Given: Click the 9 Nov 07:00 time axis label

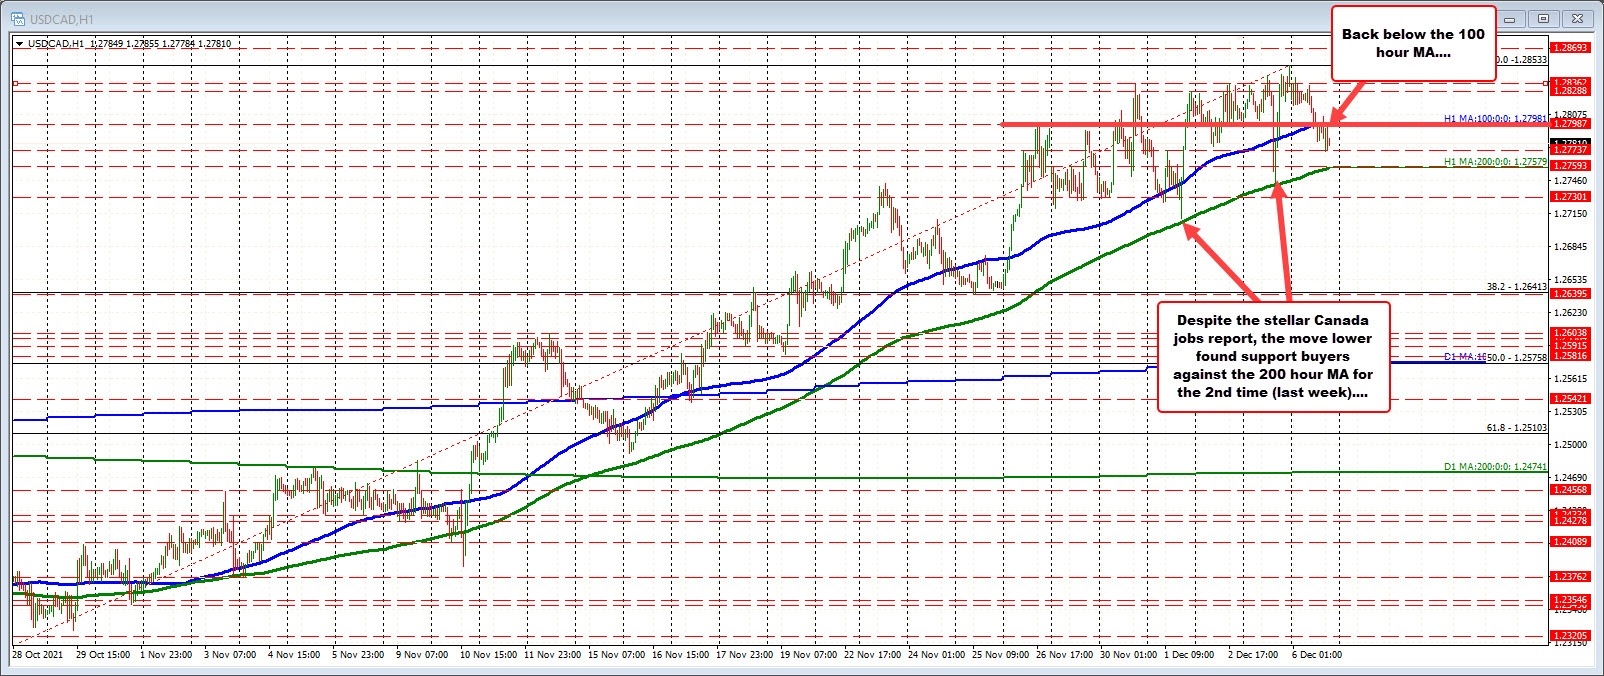Looking at the screenshot, I should coord(422,654).
